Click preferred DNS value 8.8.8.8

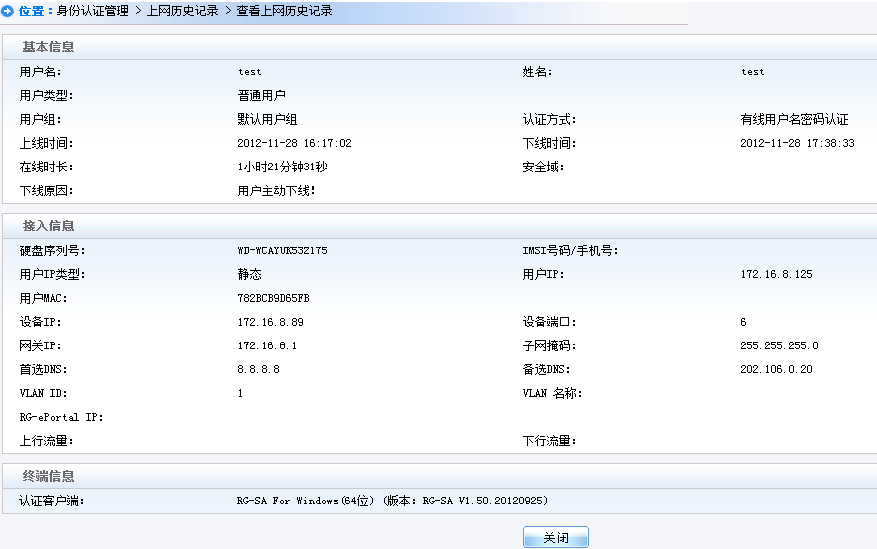(258, 369)
